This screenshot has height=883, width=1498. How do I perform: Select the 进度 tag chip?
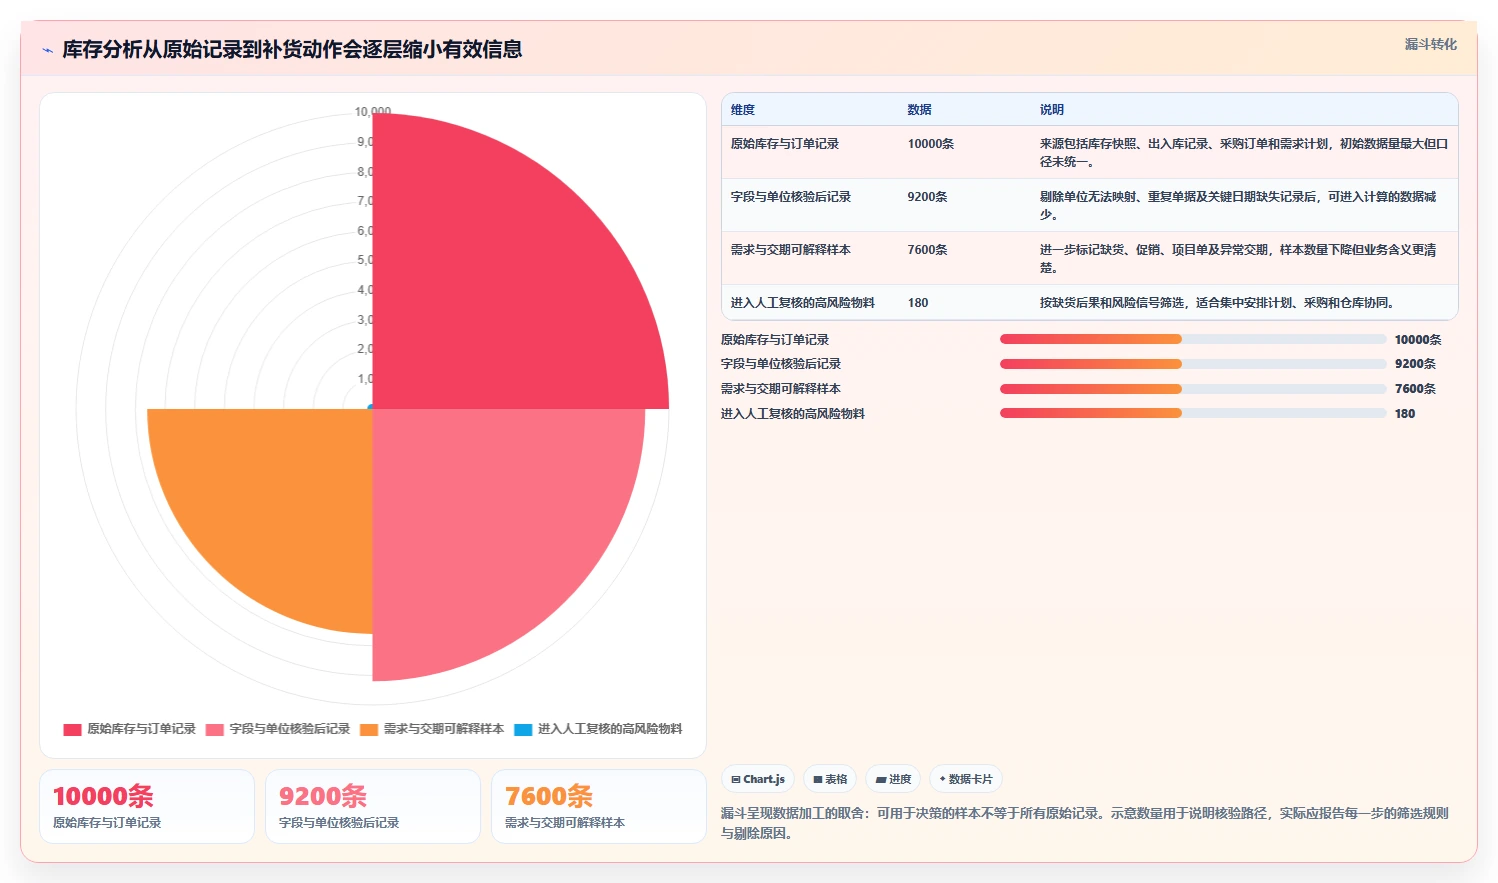point(893,779)
